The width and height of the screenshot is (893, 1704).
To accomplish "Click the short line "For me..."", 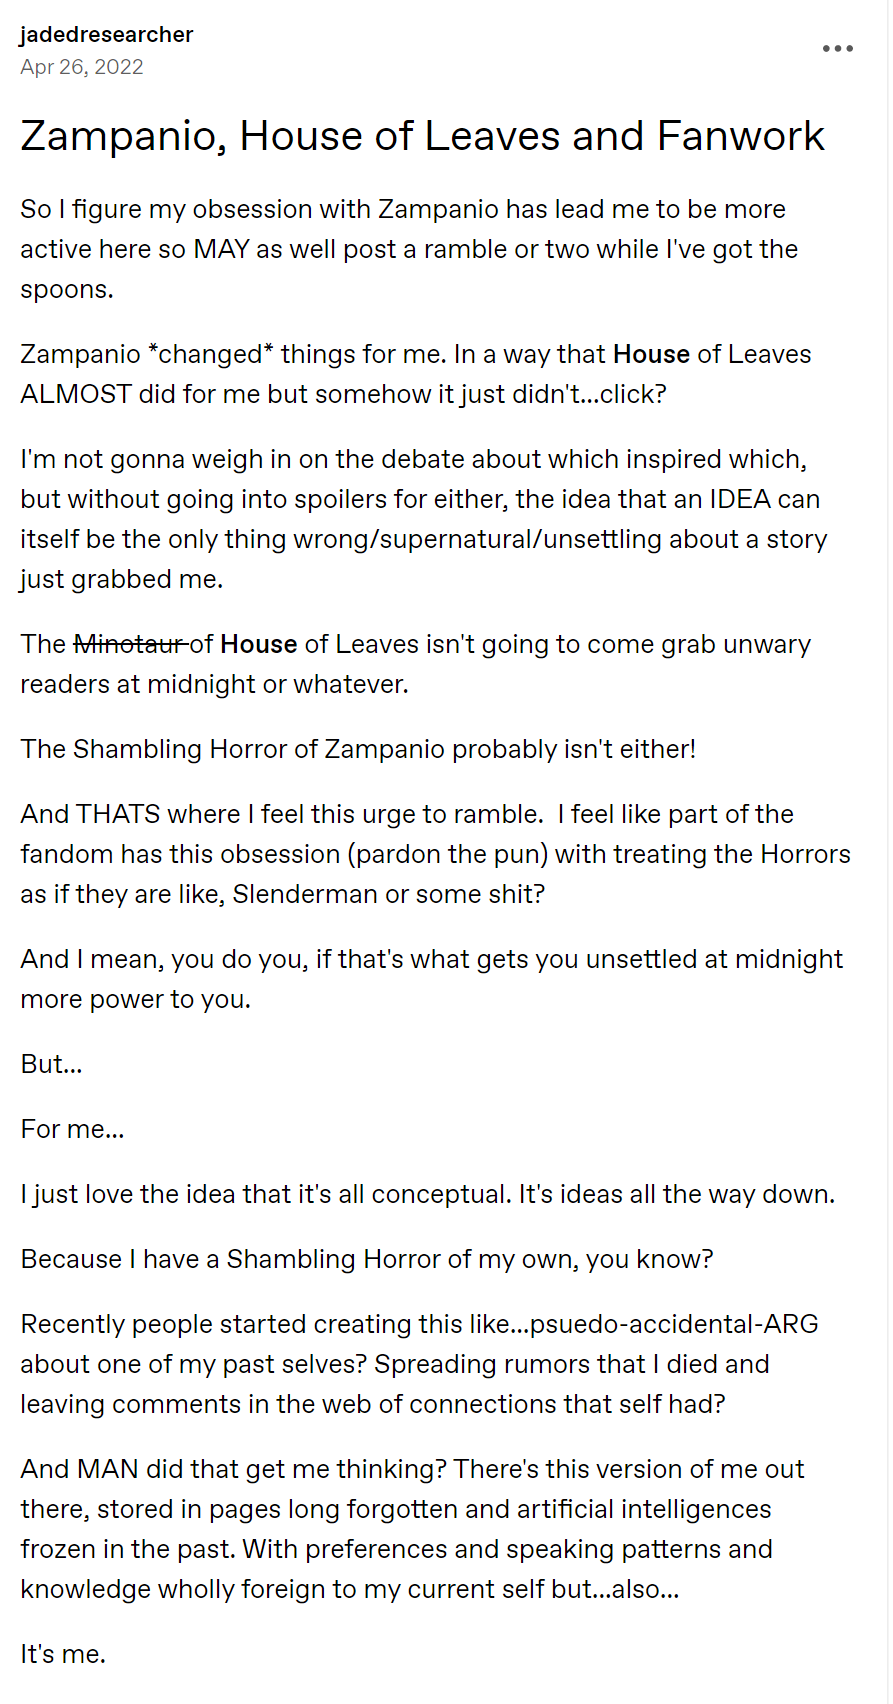I will (x=72, y=1129).
